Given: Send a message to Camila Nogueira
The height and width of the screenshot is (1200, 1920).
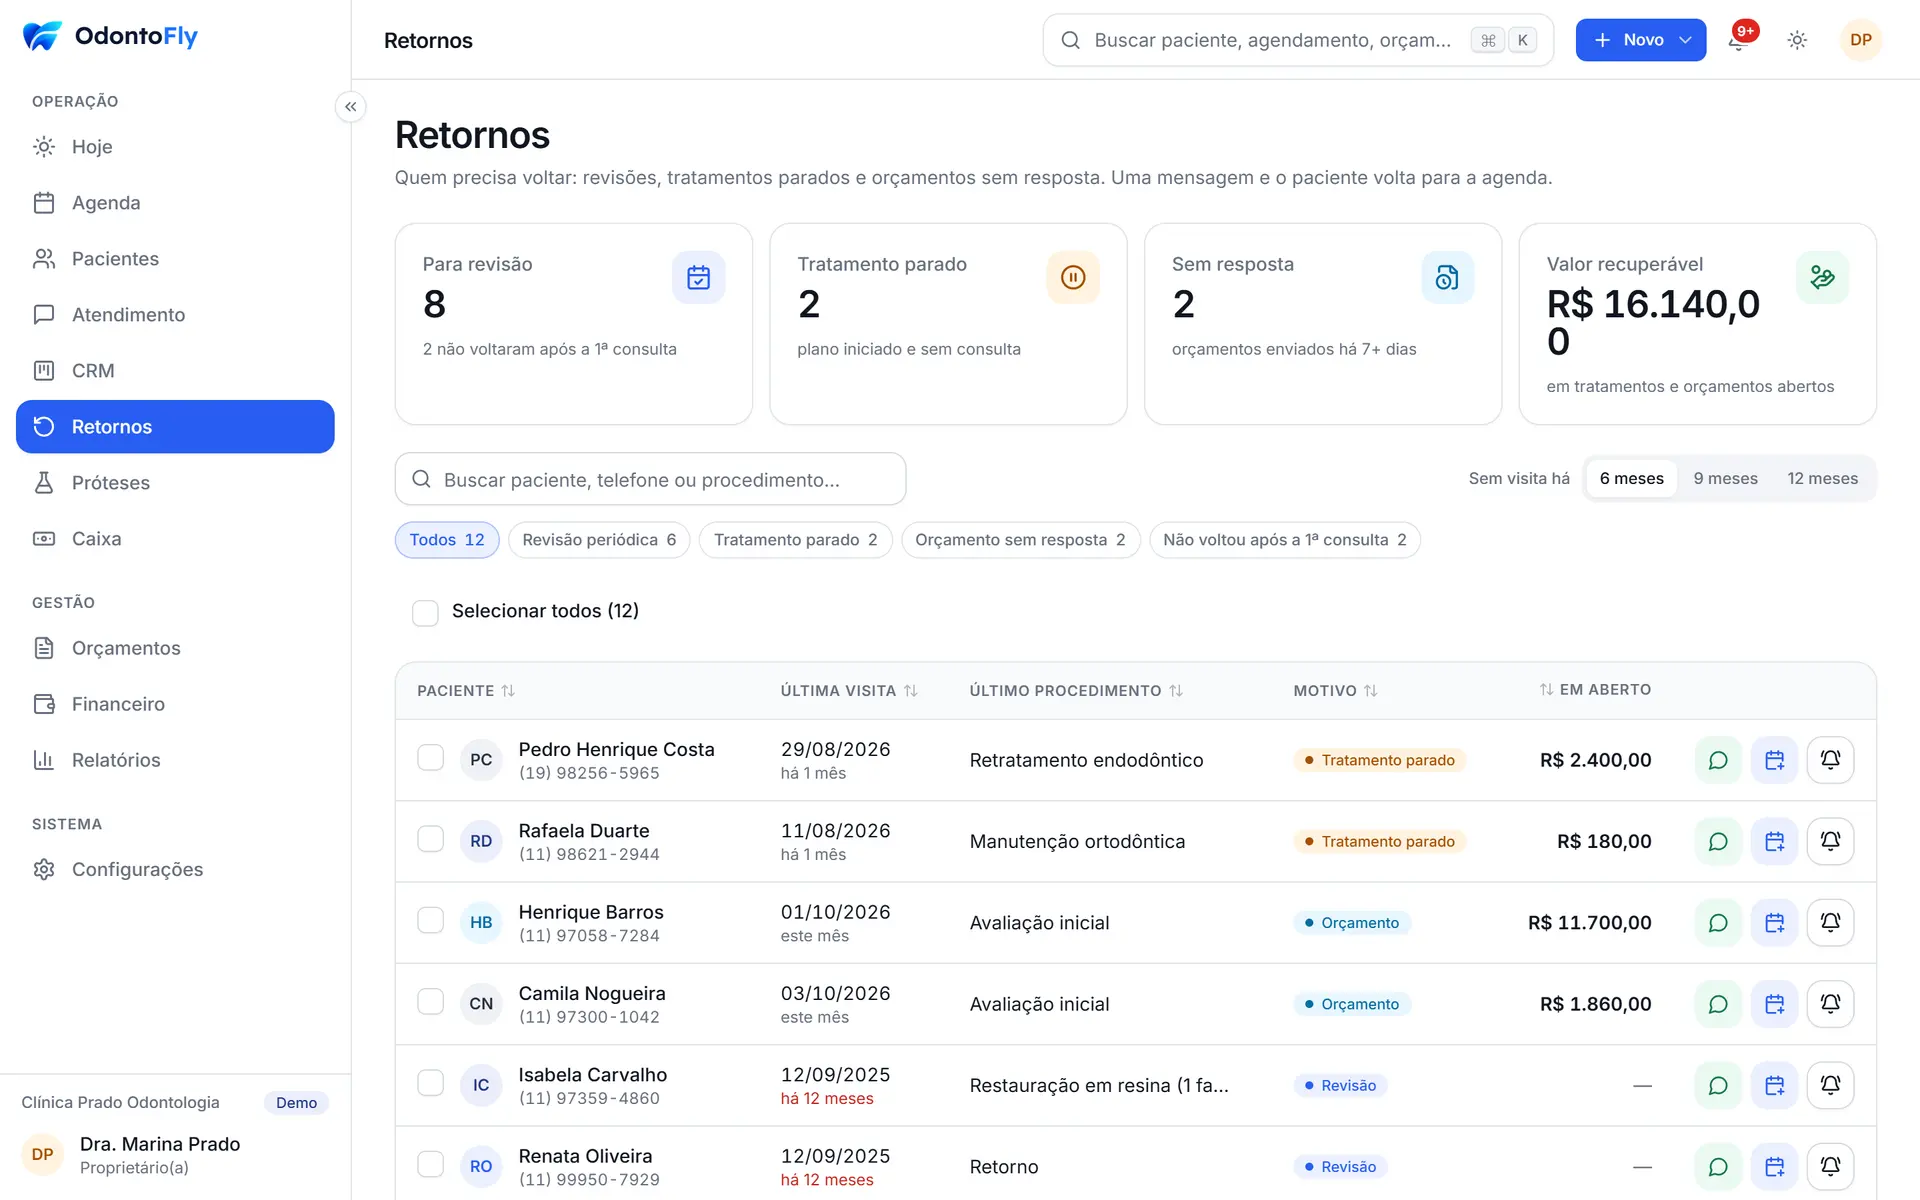Looking at the screenshot, I should (1718, 1004).
